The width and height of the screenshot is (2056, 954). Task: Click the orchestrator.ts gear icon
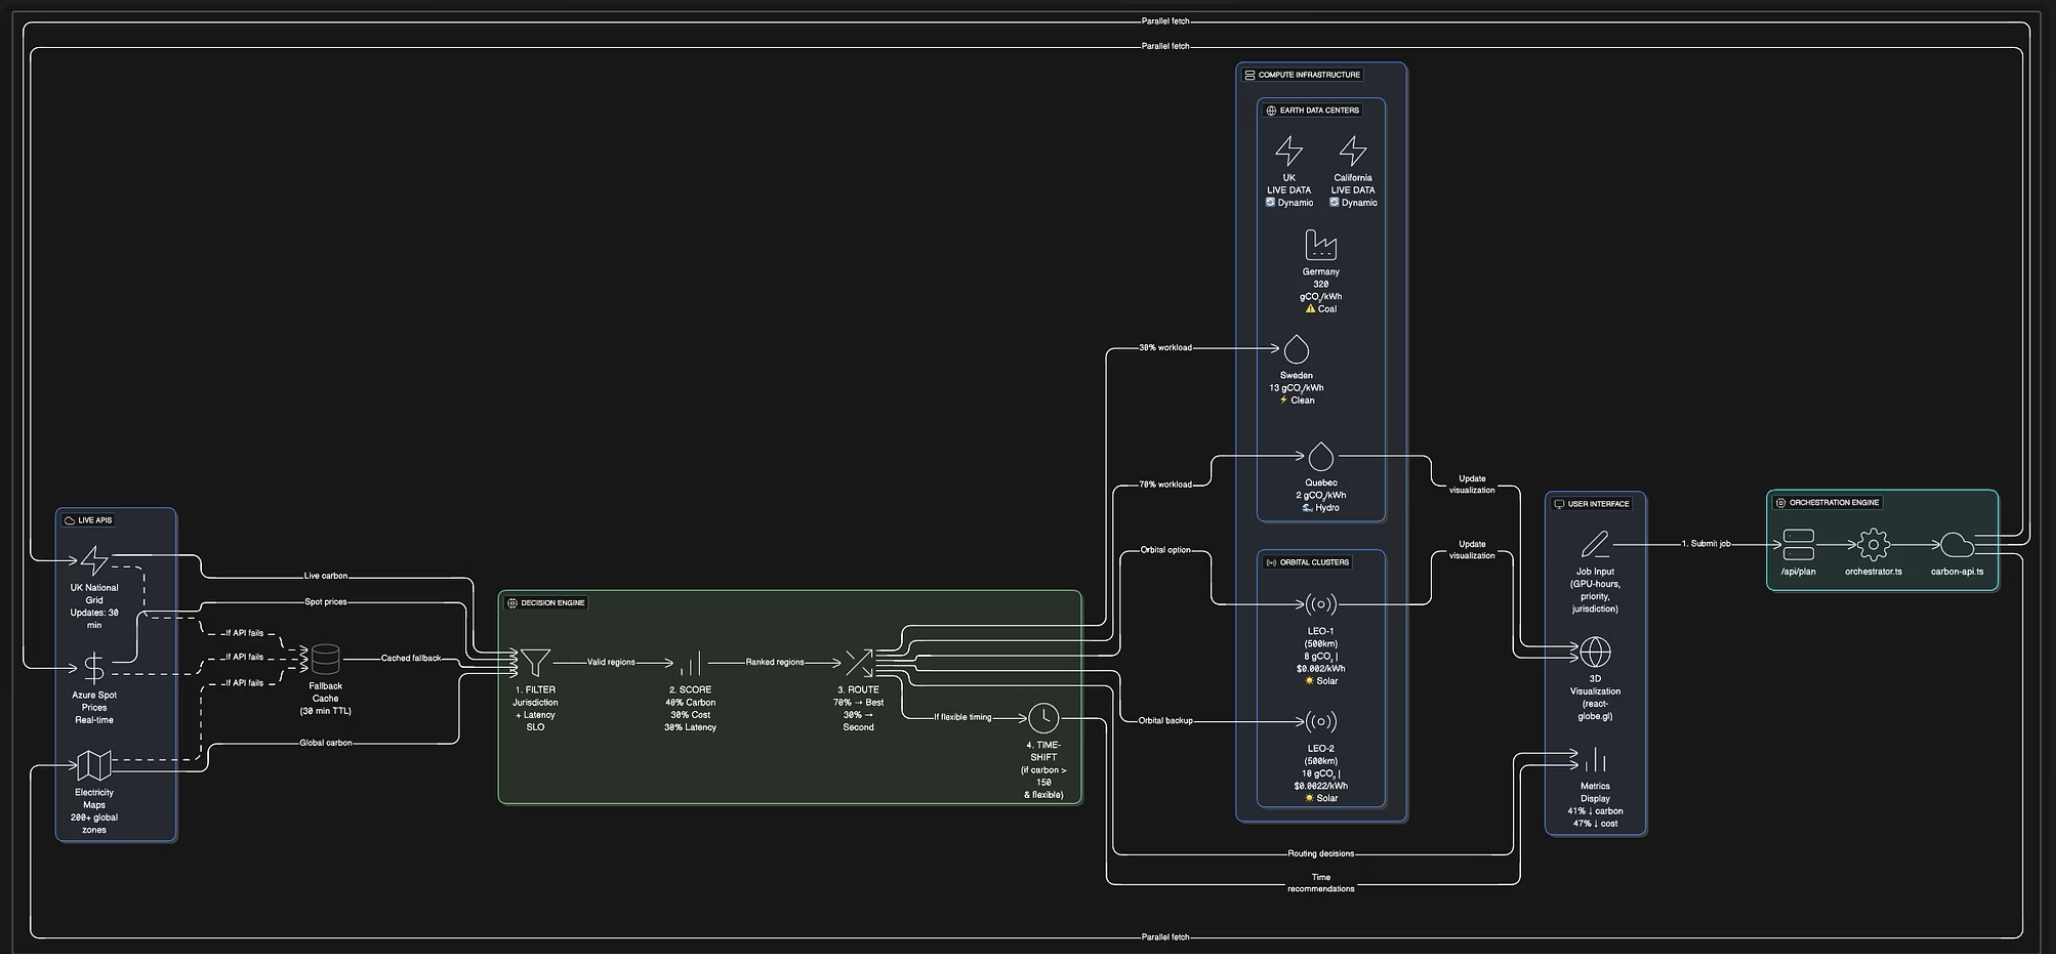click(x=1873, y=545)
